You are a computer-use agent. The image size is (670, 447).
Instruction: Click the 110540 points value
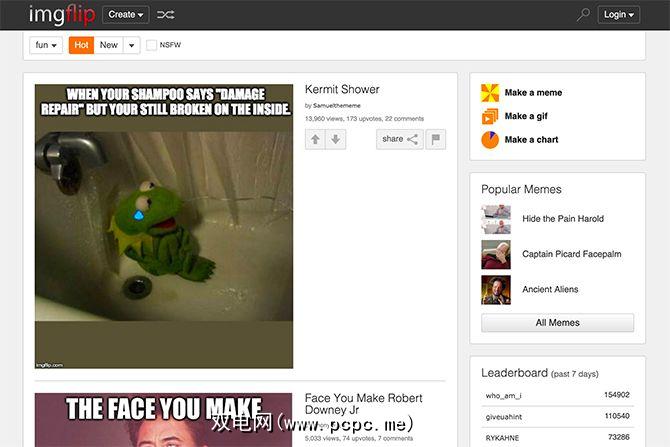[617, 416]
